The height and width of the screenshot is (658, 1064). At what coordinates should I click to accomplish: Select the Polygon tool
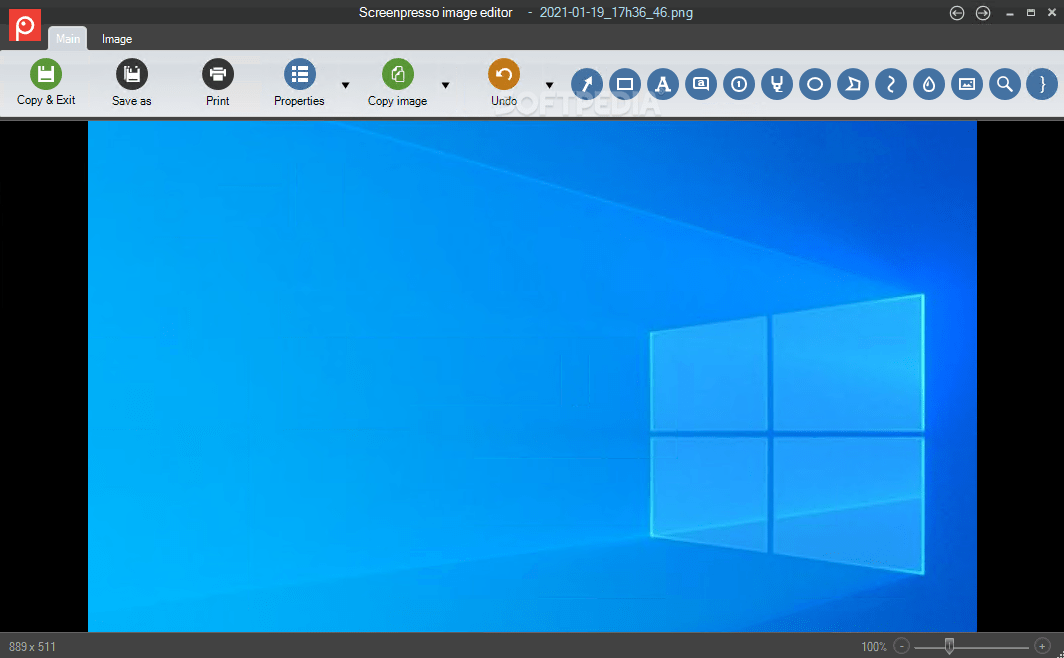[853, 85]
